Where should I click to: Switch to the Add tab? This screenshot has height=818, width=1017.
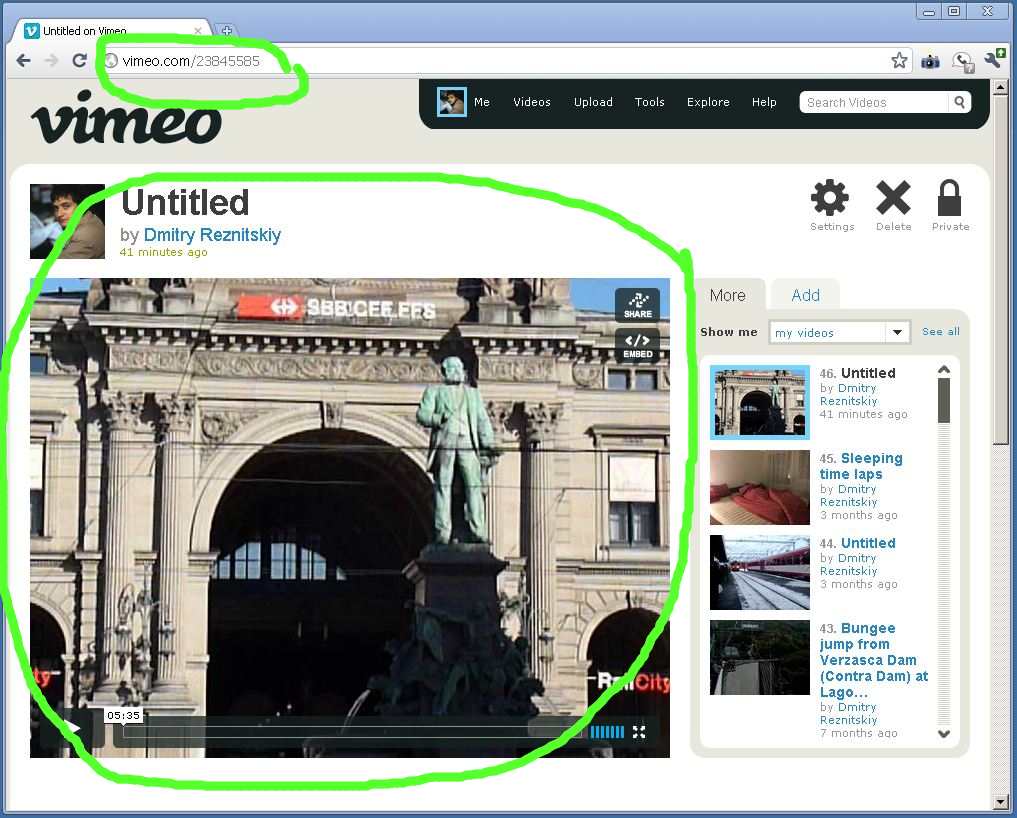pyautogui.click(x=805, y=295)
